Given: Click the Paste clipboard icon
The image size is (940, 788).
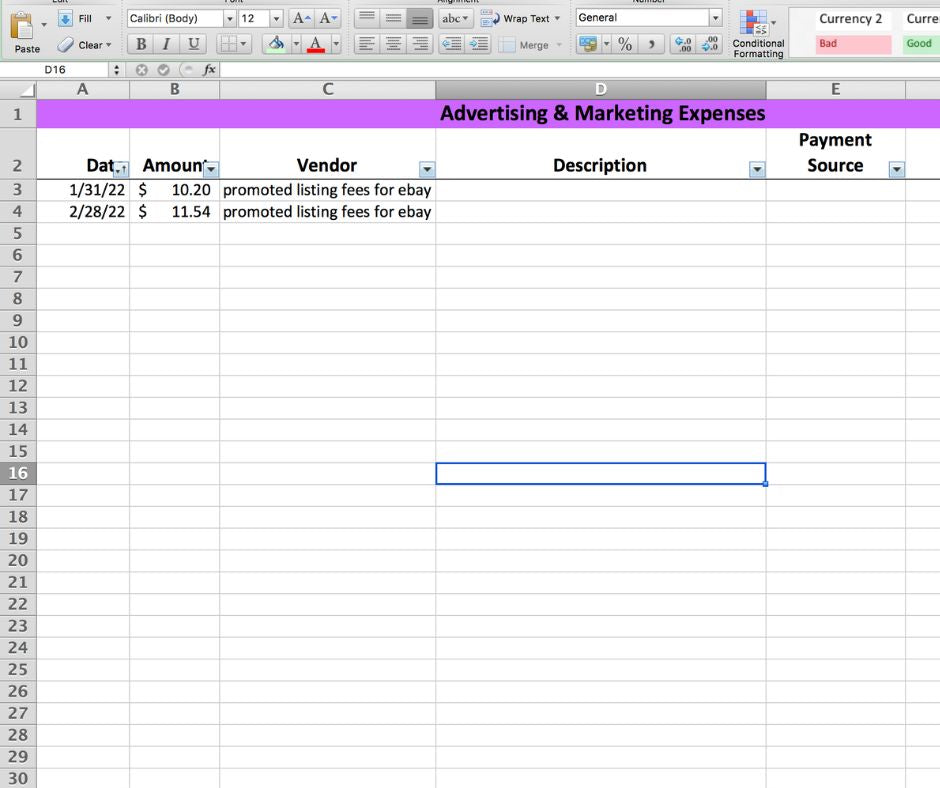Looking at the screenshot, I should (x=22, y=30).
